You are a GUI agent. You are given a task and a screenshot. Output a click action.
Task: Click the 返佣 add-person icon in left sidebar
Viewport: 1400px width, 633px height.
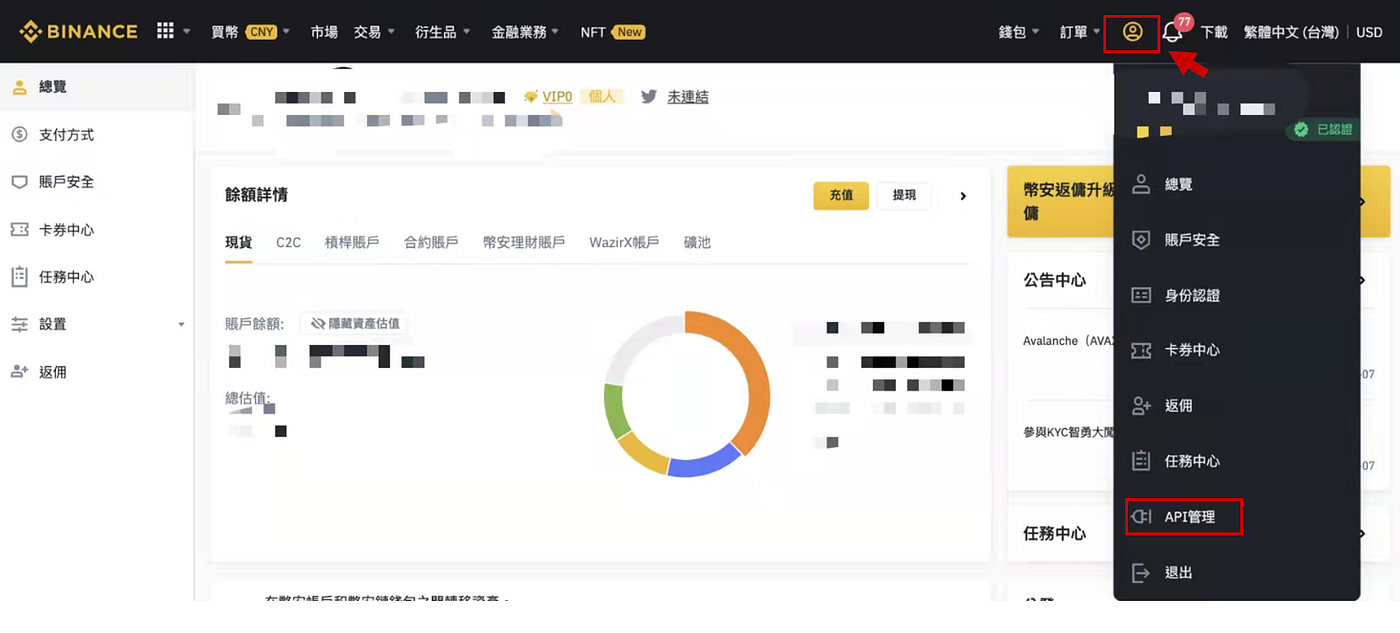tap(19, 372)
